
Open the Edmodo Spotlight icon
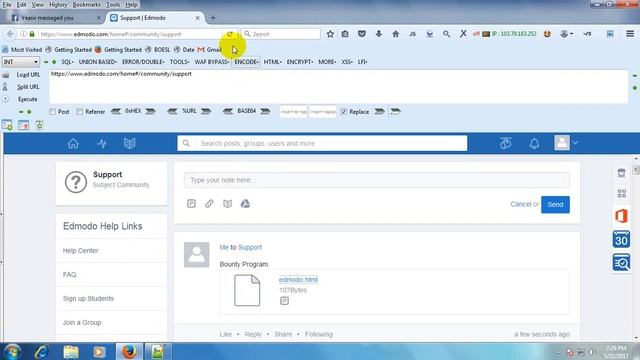click(x=505, y=143)
